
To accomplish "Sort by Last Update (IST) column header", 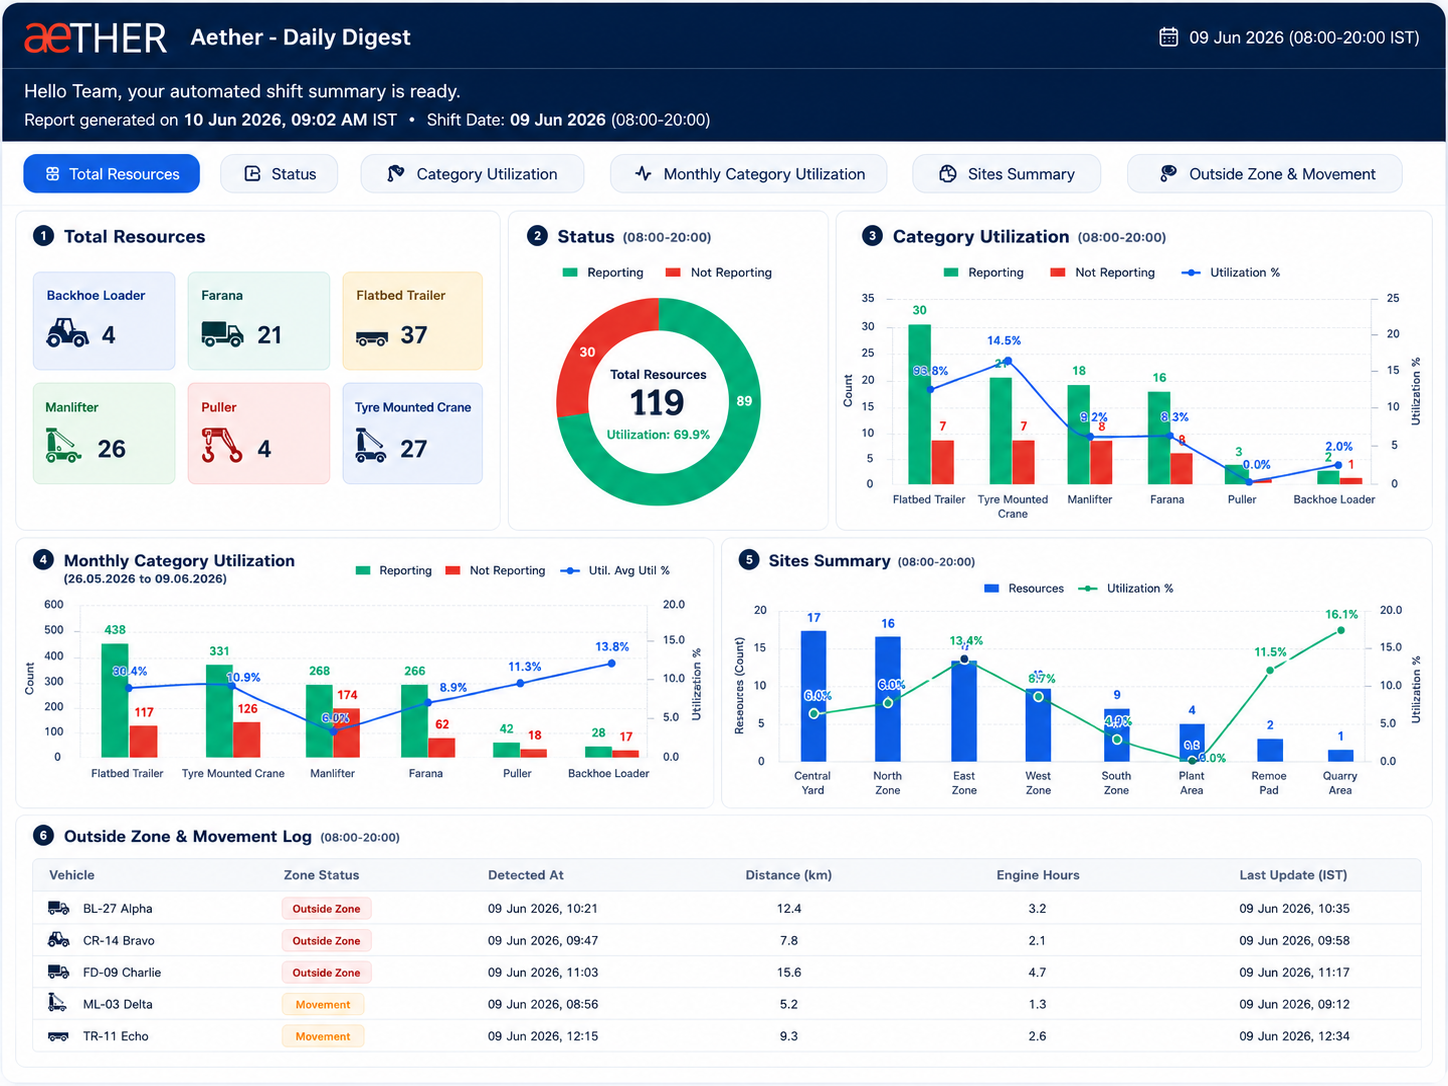I will 1293,875.
